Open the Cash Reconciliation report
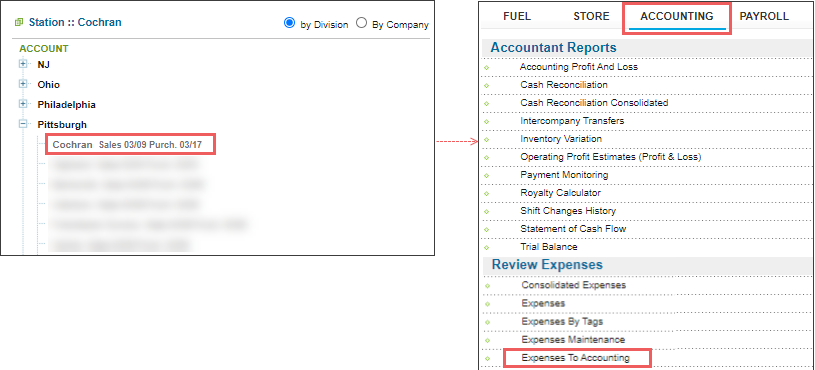Screen dimensions: 815x370 [x=564, y=84]
